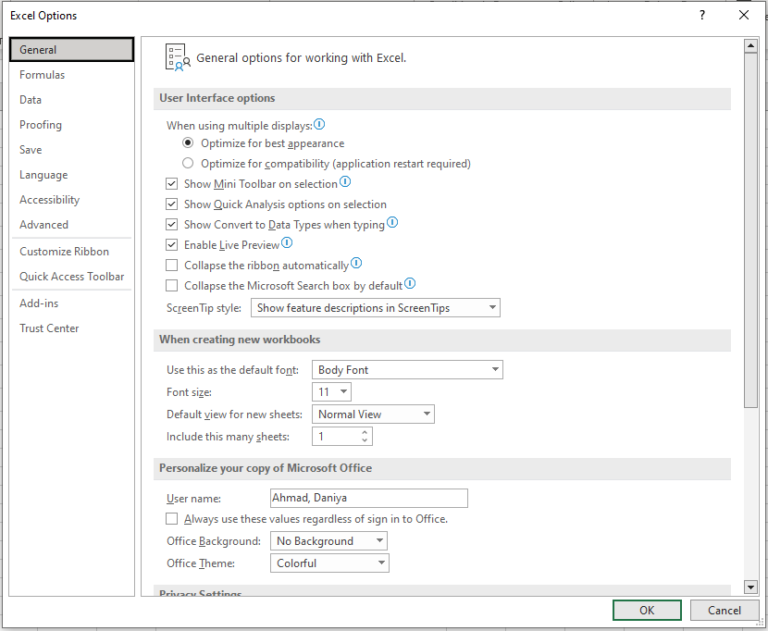Uncheck Show Mini Toolbar on selection
Image resolution: width=768 pixels, height=631 pixels.
click(x=171, y=184)
